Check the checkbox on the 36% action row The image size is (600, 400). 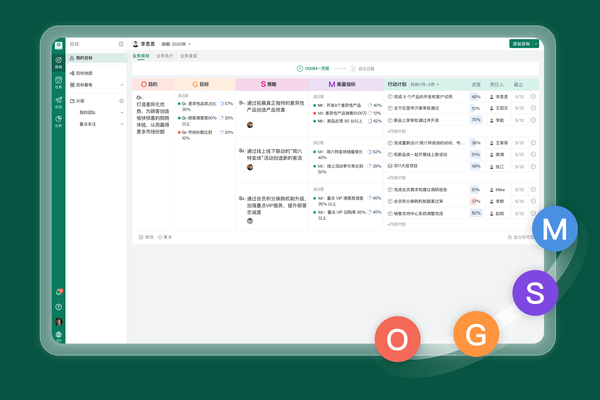click(390, 143)
